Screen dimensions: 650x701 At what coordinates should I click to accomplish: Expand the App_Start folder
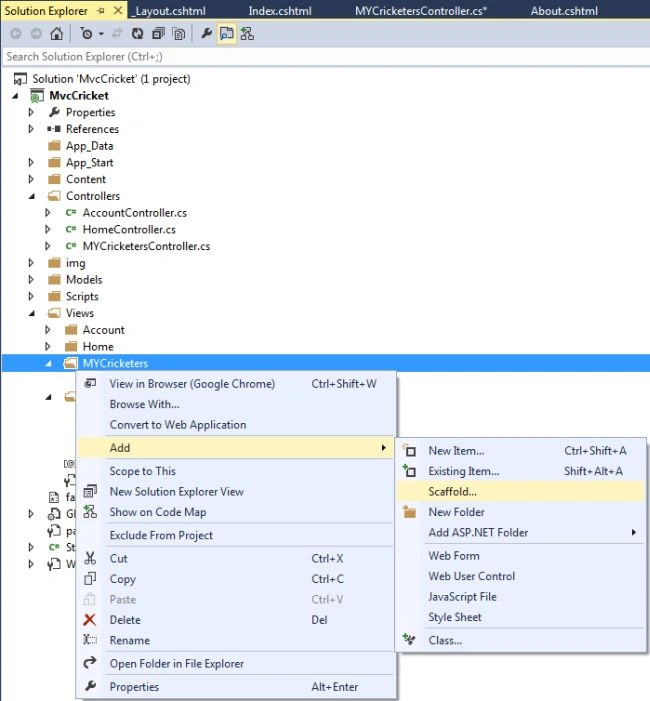click(x=31, y=162)
